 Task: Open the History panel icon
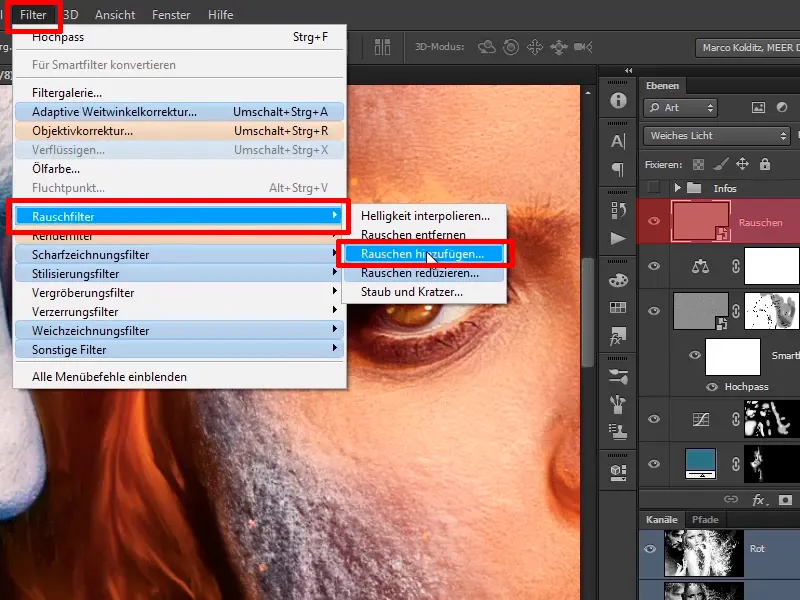pyautogui.click(x=618, y=210)
